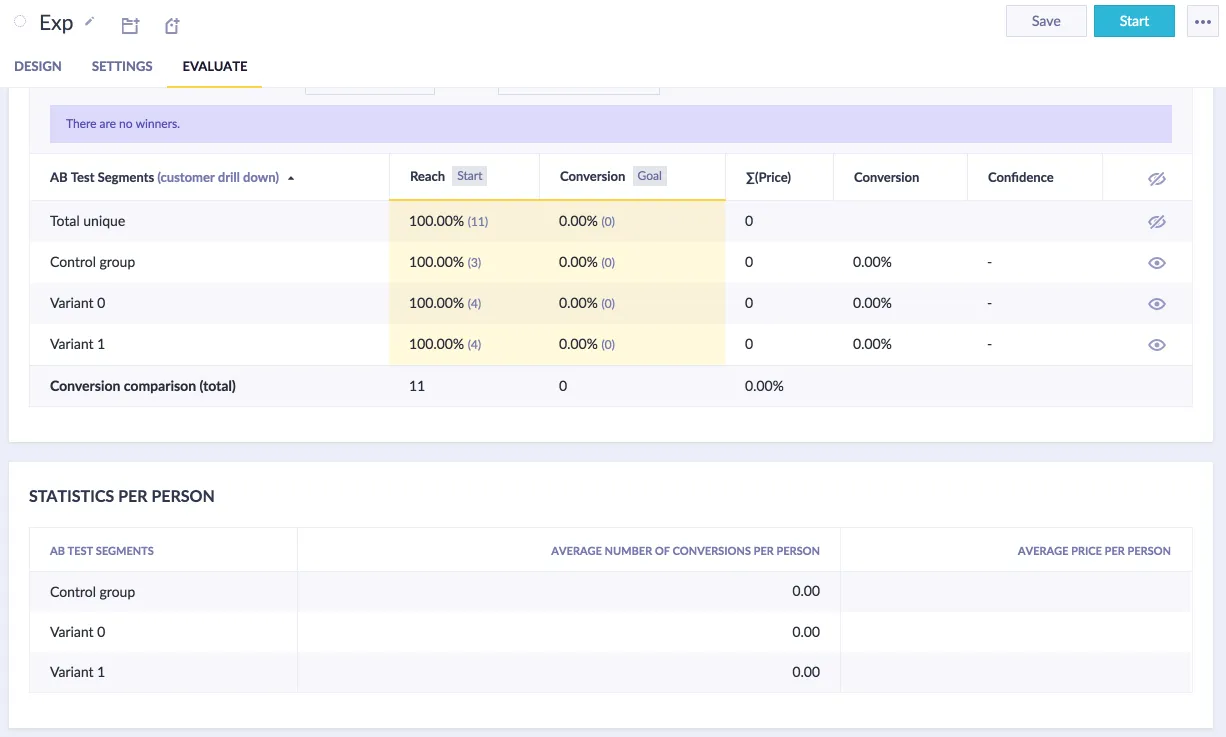Click the status circle before Exp
This screenshot has width=1226, height=737.
[20, 21]
